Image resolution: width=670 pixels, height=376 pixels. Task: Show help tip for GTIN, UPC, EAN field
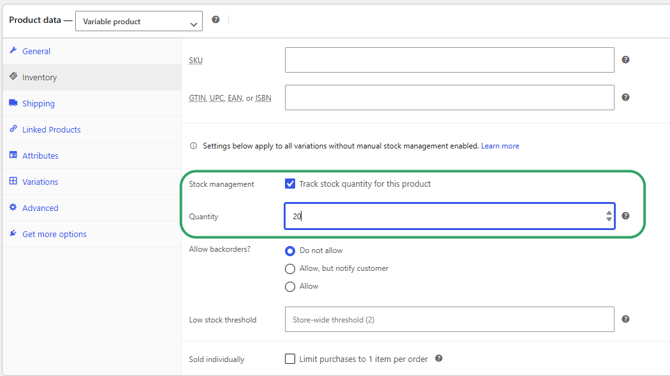pyautogui.click(x=626, y=97)
